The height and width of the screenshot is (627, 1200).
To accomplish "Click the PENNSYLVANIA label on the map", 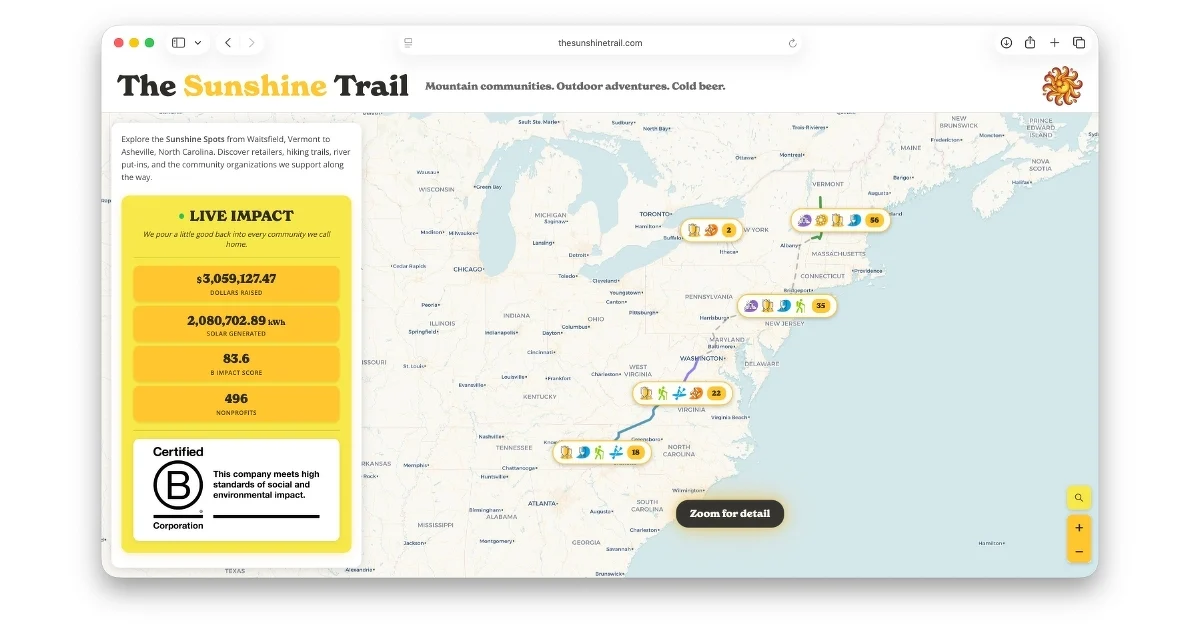I will coord(709,297).
